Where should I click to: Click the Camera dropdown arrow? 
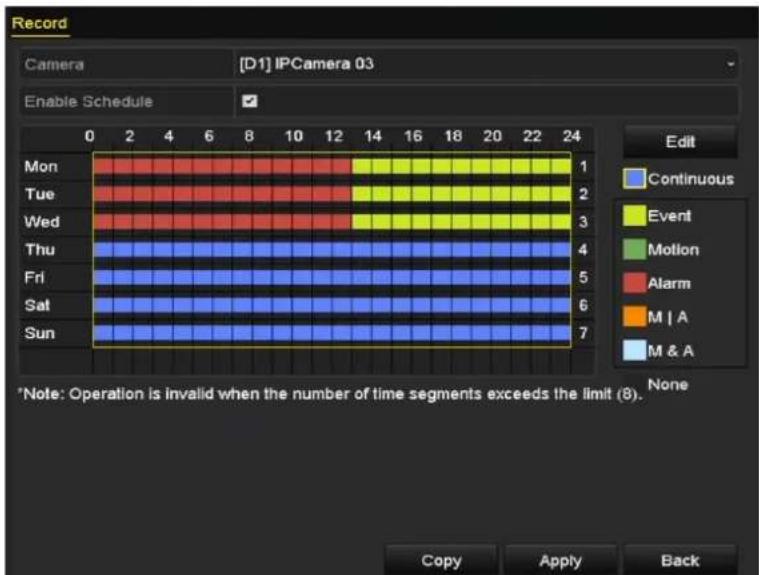730,64
